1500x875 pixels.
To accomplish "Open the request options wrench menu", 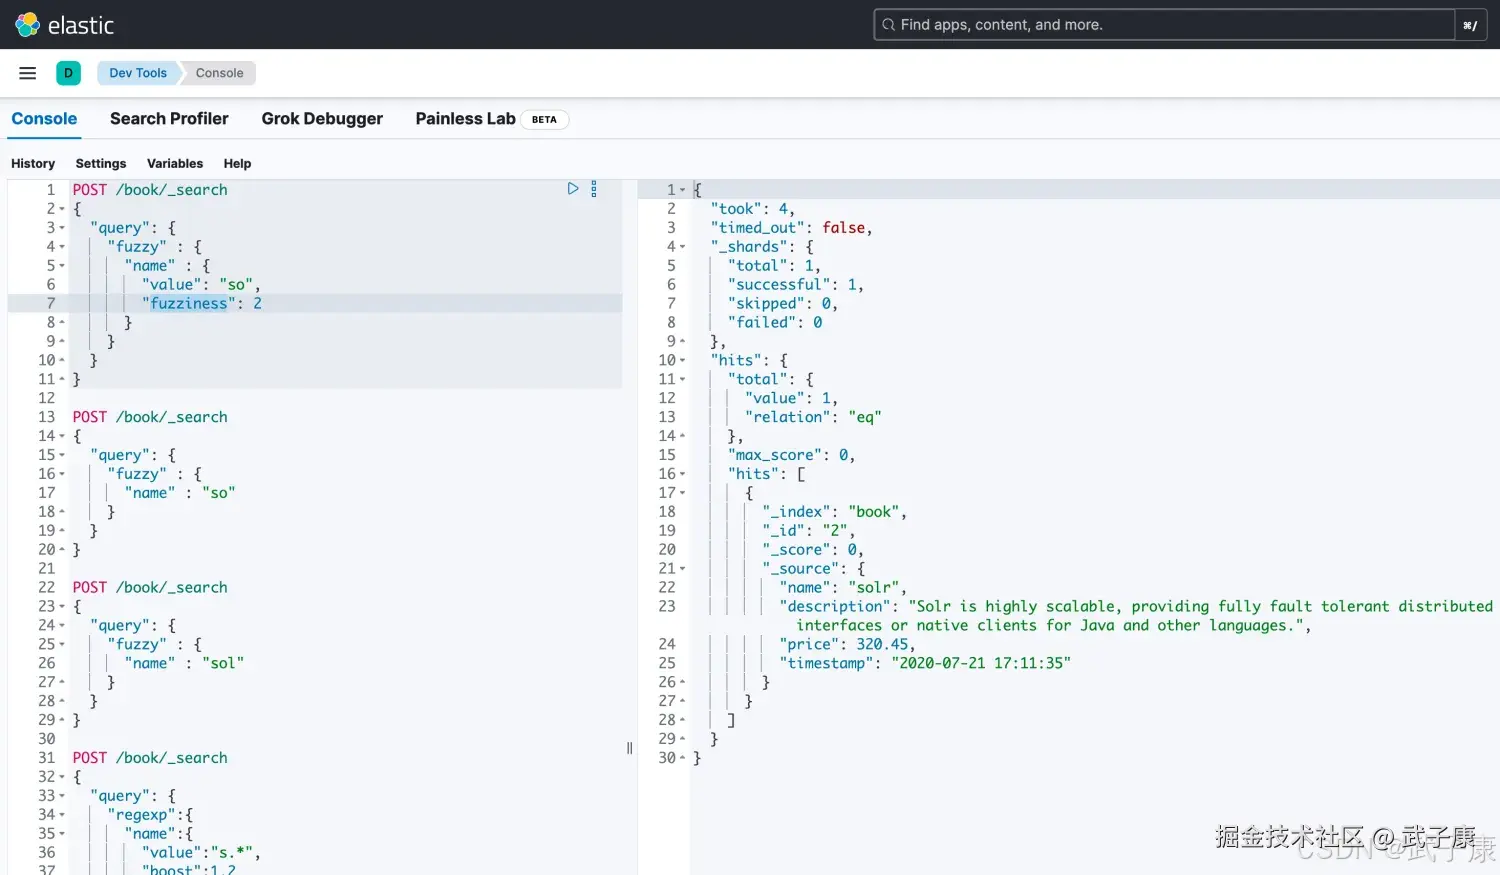I will [594, 188].
